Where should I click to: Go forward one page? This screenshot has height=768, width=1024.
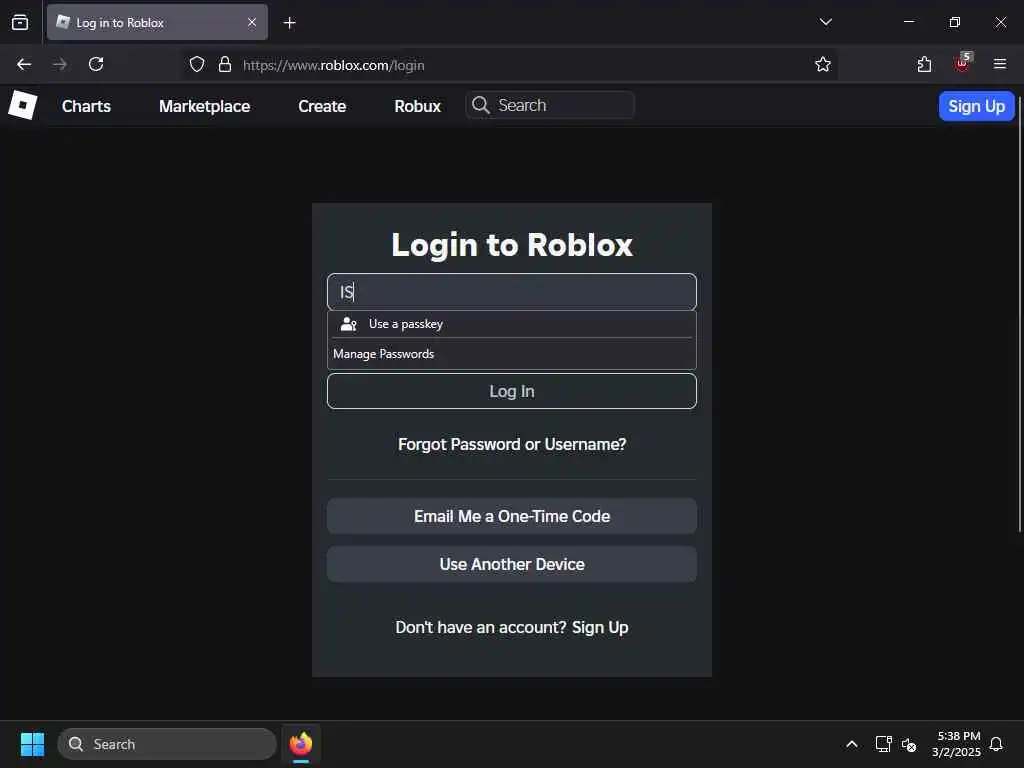60,65
